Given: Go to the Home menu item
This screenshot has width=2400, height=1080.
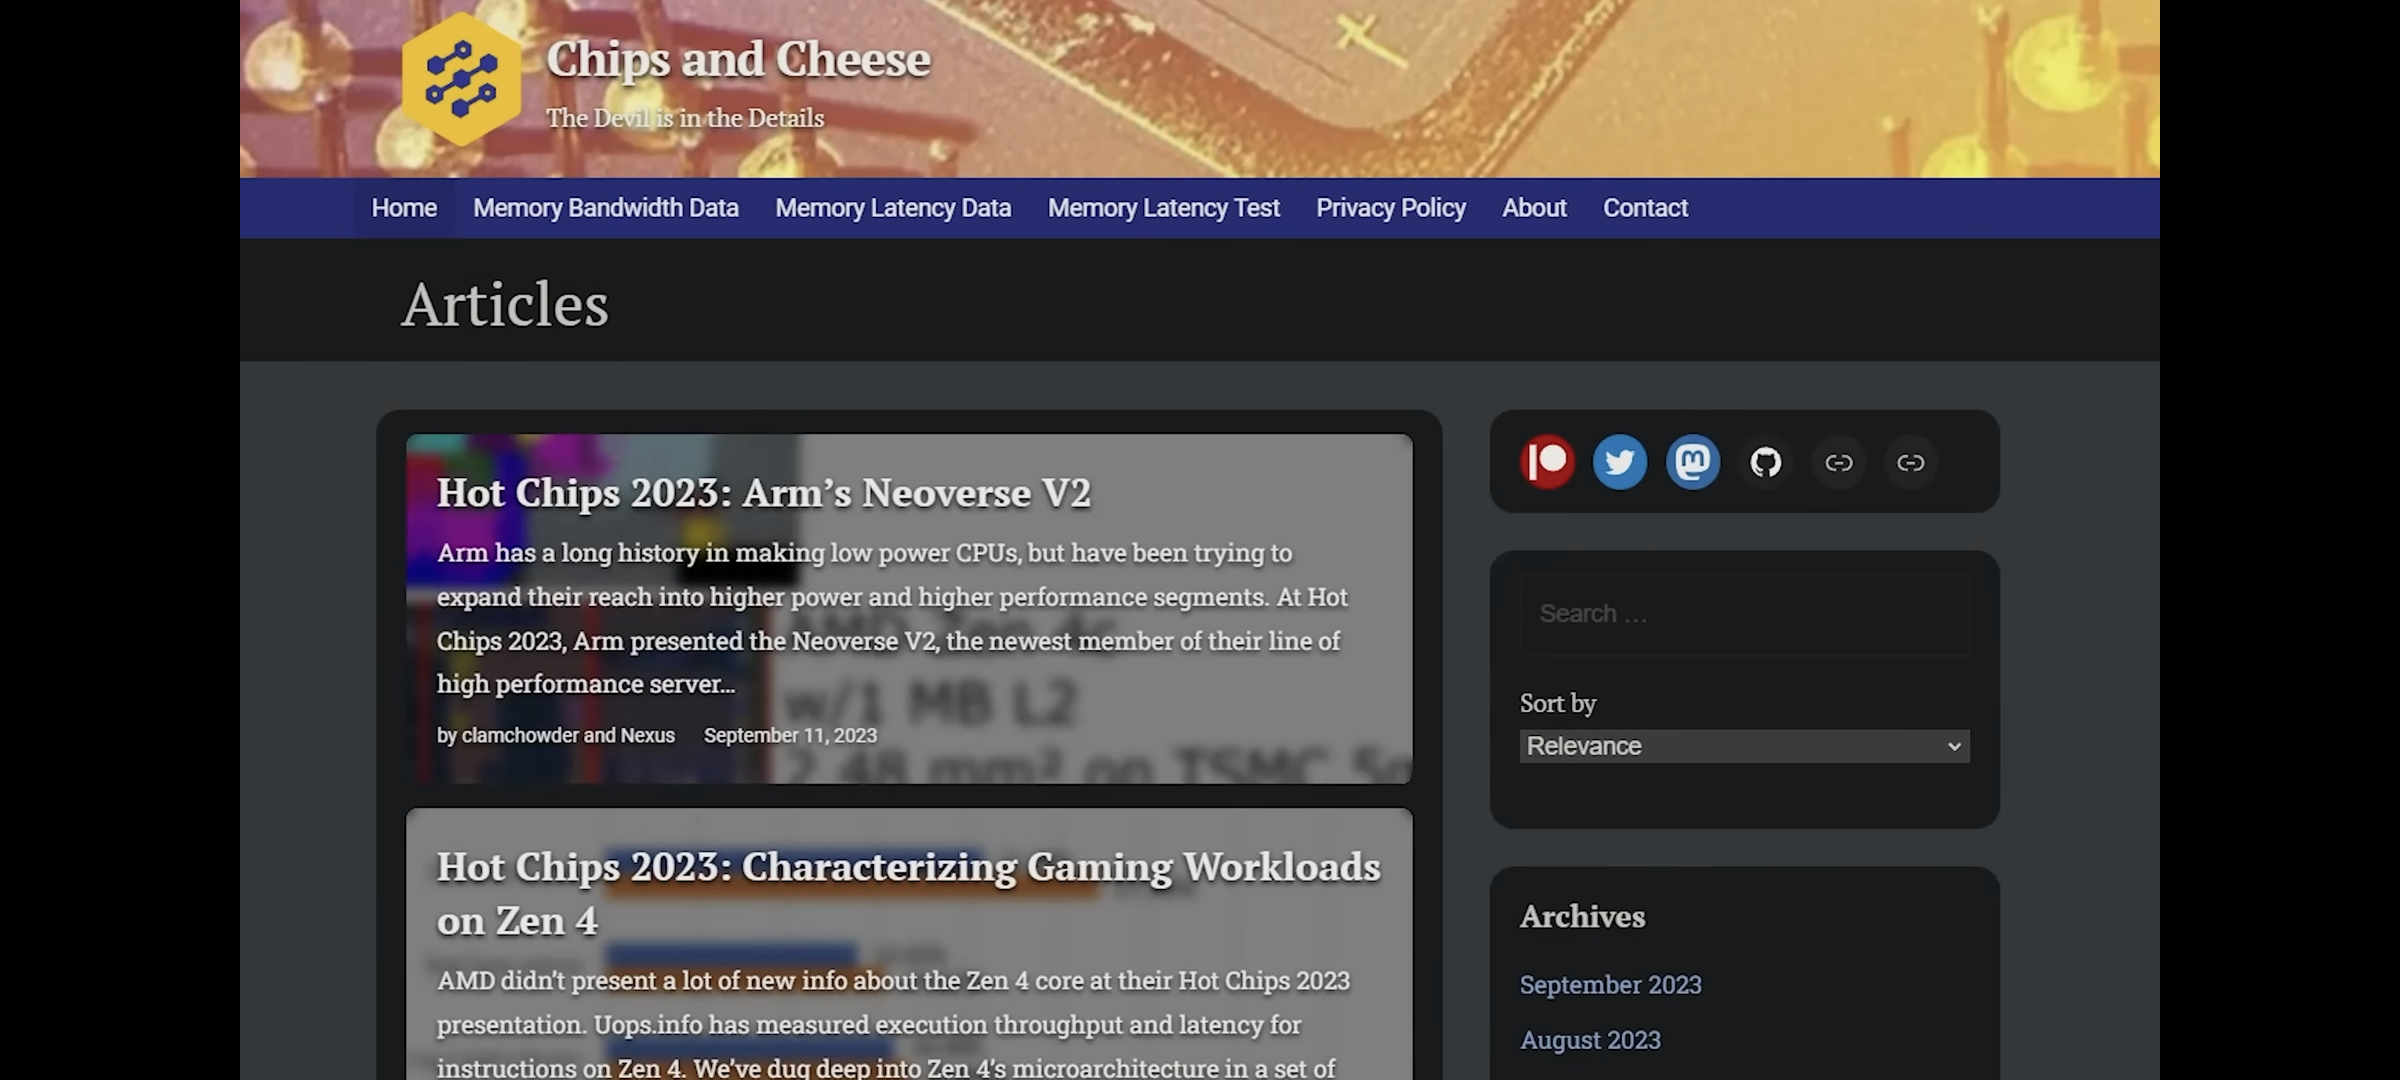Looking at the screenshot, I should [404, 208].
